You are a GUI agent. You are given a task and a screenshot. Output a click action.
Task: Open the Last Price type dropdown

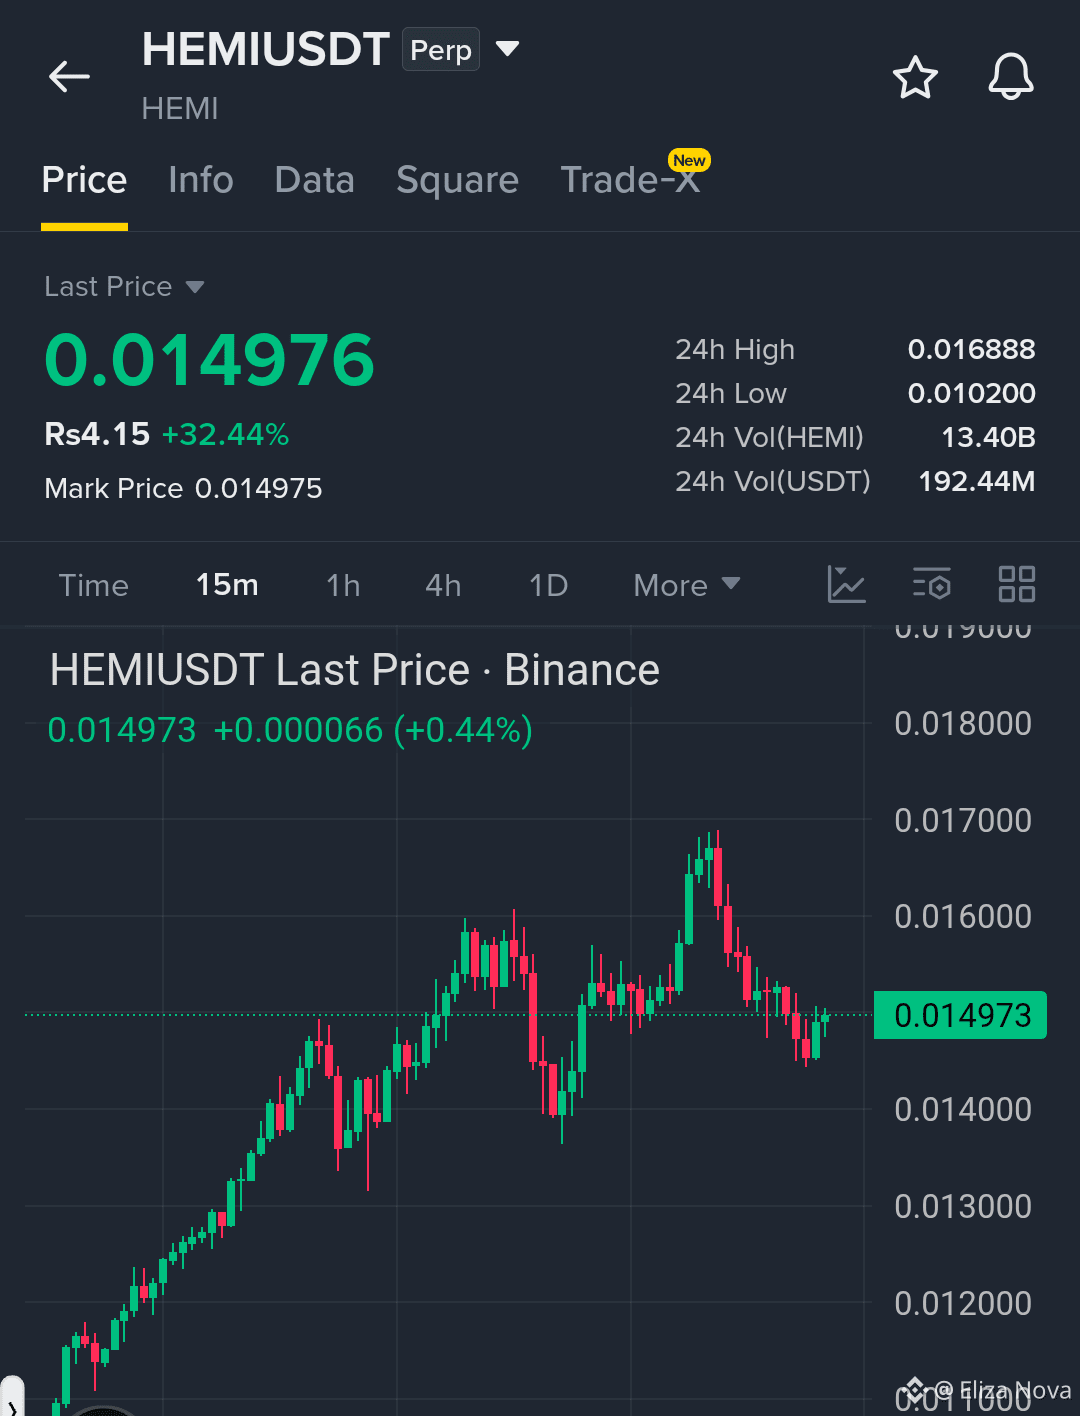tap(124, 287)
